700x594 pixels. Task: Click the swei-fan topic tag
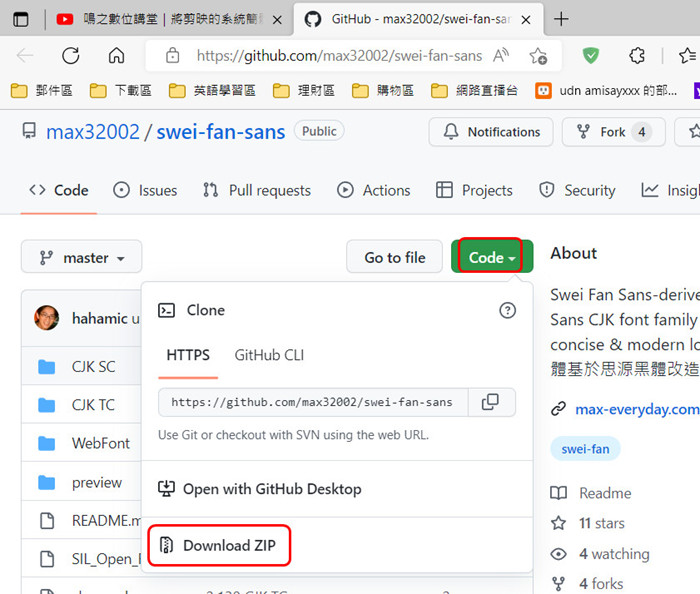click(585, 449)
